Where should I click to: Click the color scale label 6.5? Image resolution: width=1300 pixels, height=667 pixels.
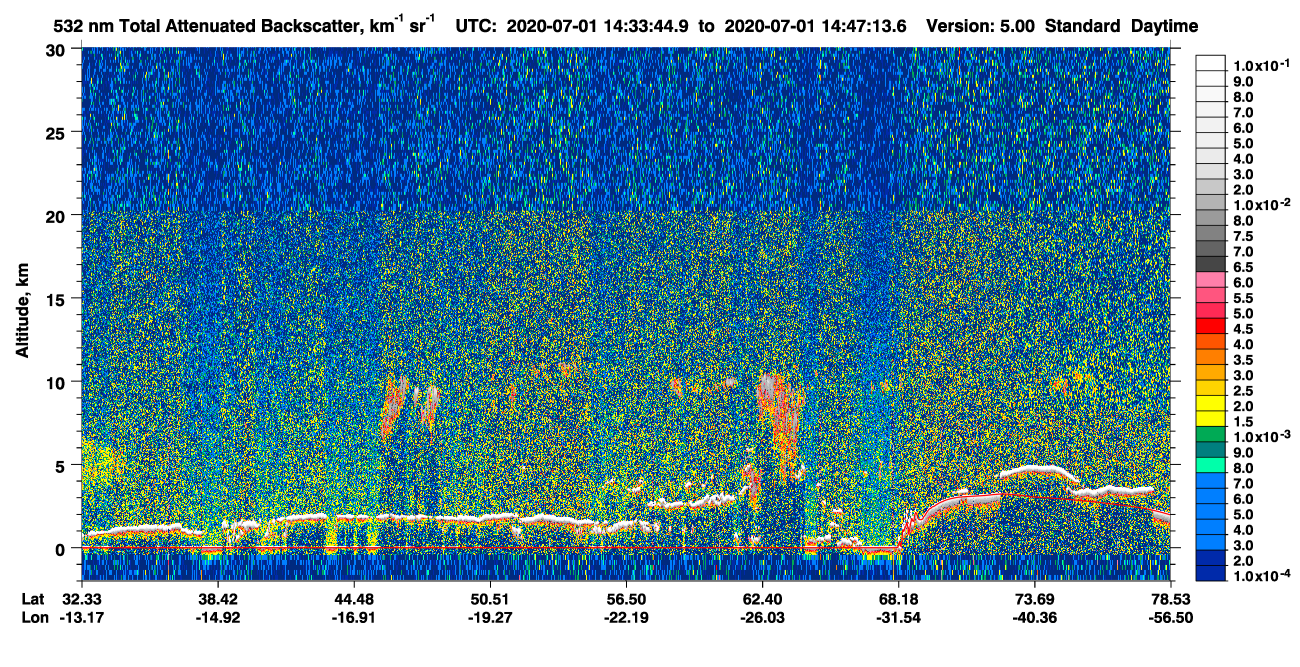click(x=1243, y=267)
